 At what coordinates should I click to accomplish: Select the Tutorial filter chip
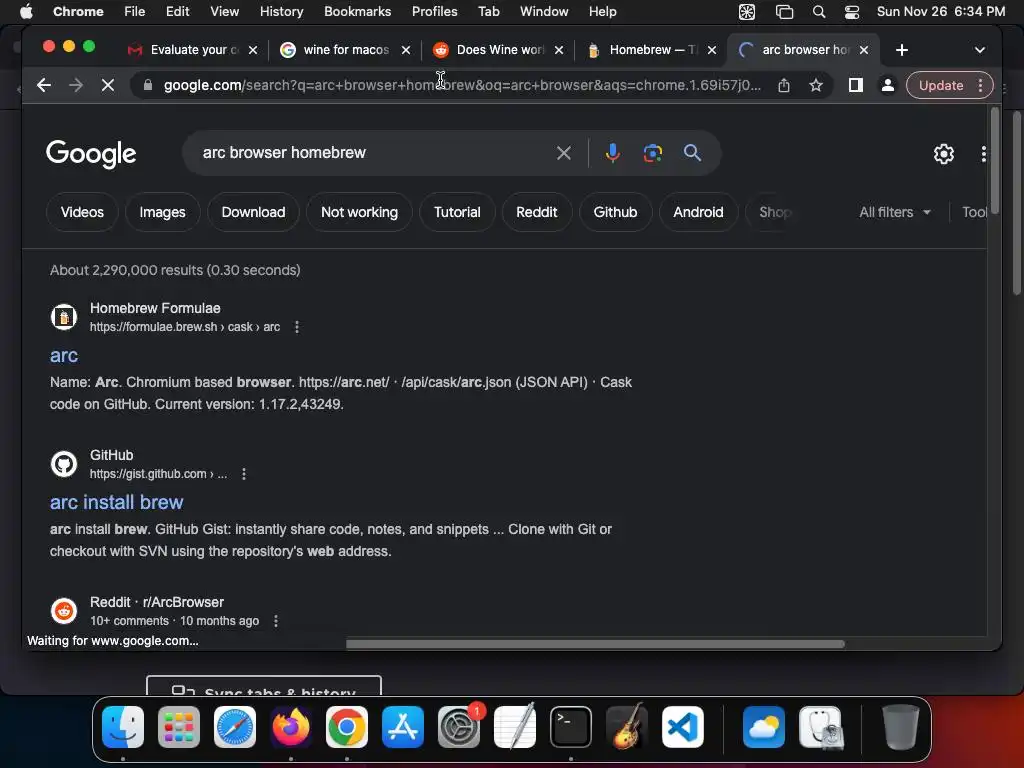click(457, 212)
